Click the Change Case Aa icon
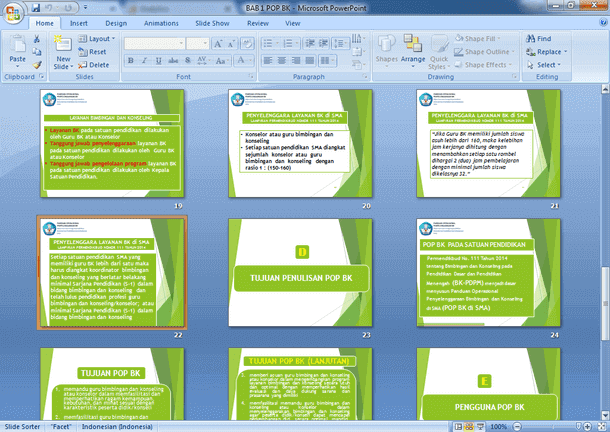This screenshot has width=610, height=432. click(221, 60)
